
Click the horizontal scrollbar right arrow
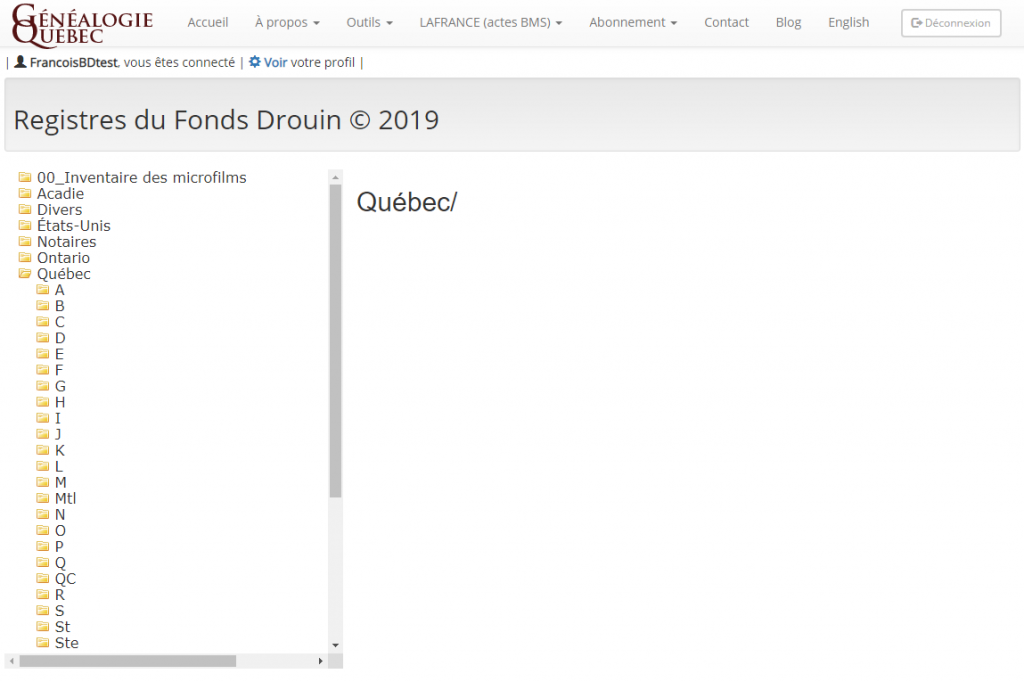[321, 661]
